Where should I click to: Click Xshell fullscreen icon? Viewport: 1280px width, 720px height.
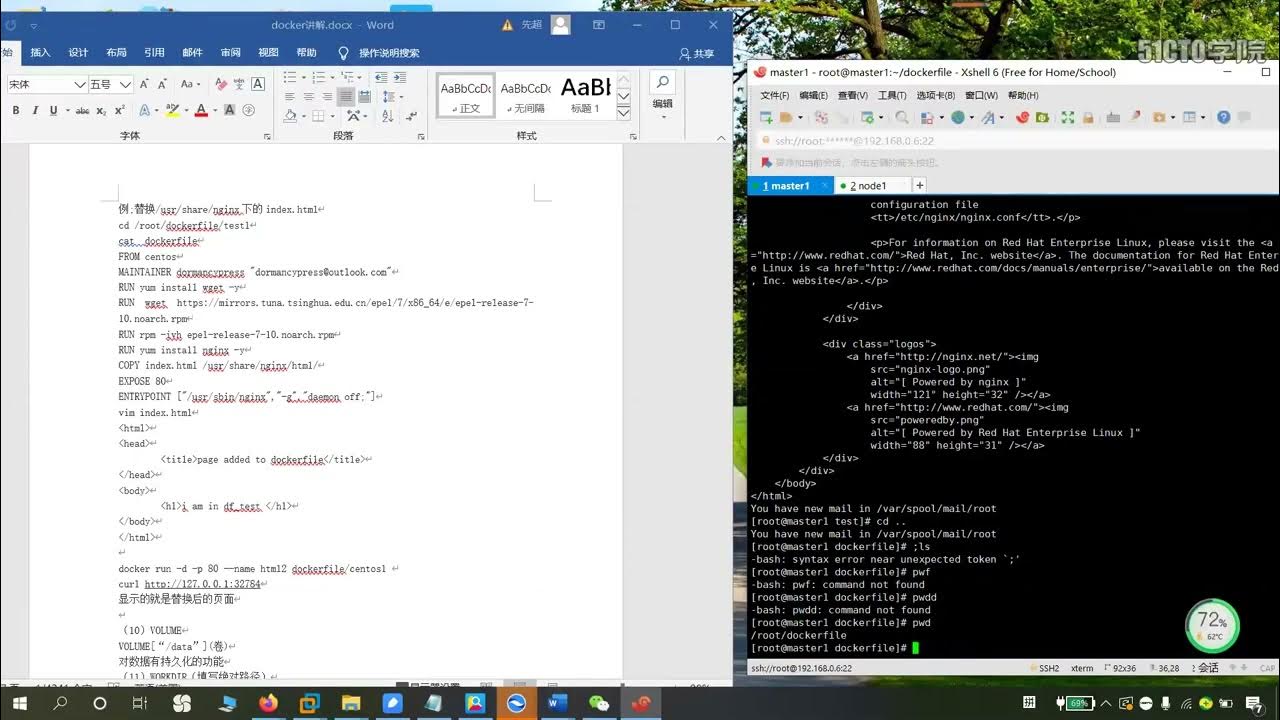point(1068,117)
